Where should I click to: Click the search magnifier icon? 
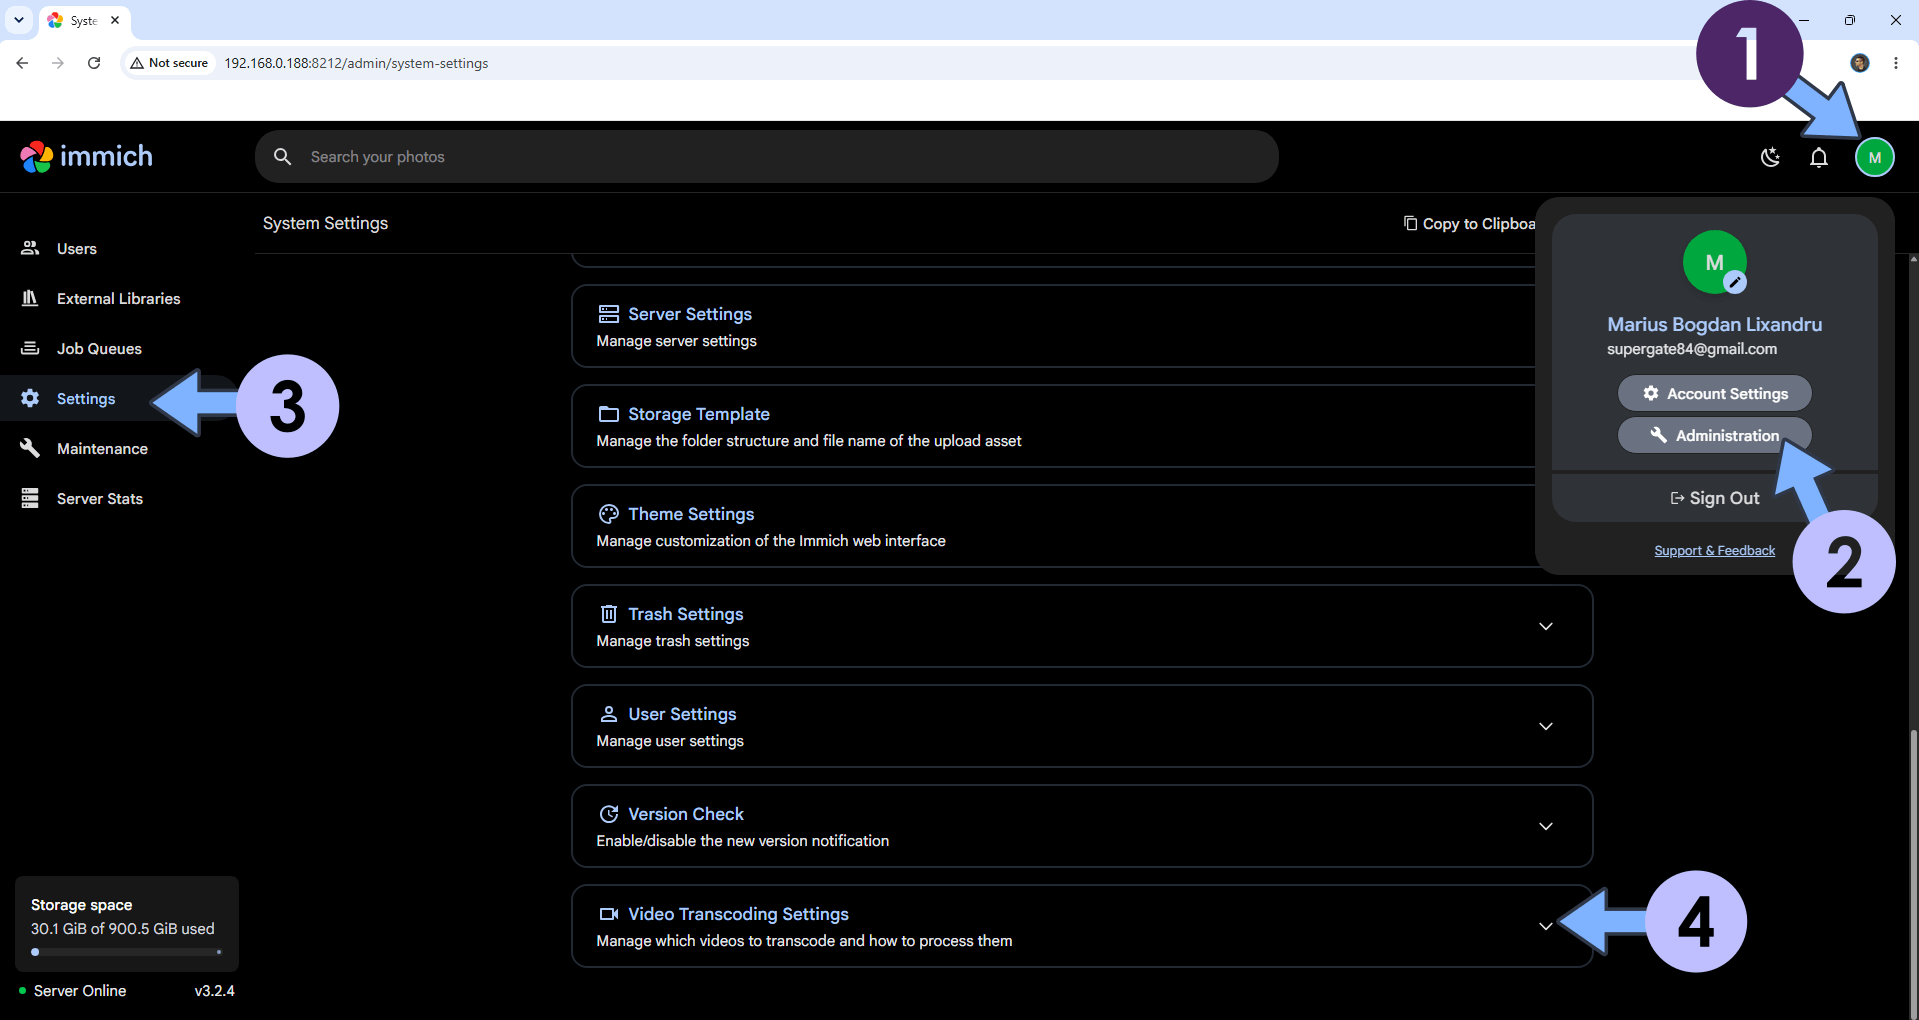click(x=283, y=157)
